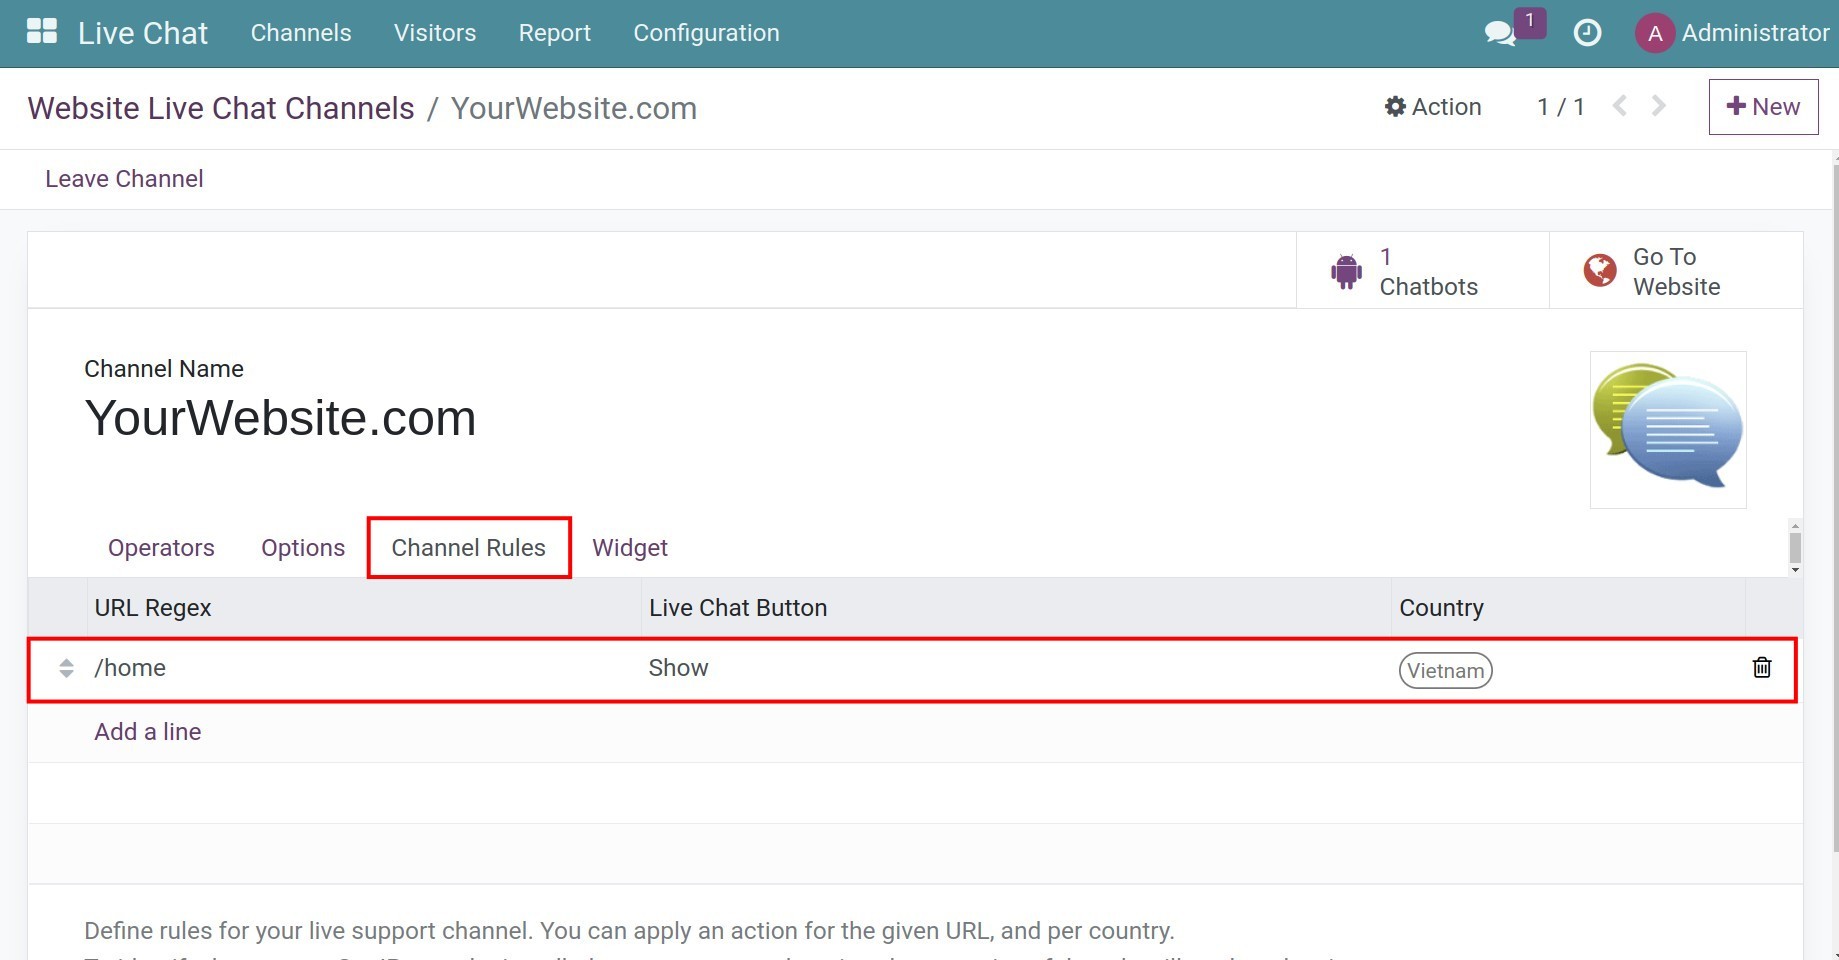Delete the /home rule via trash icon
1839x960 pixels.
(x=1762, y=667)
